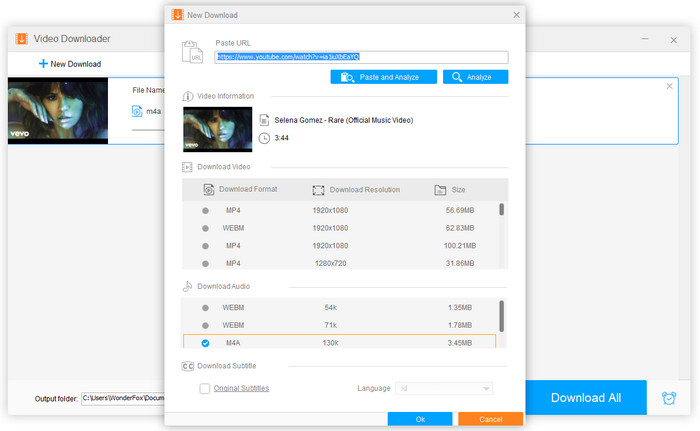Screen dimensions: 700x431
Task: Click the Vevo thumbnail in main window
Action: point(58,111)
